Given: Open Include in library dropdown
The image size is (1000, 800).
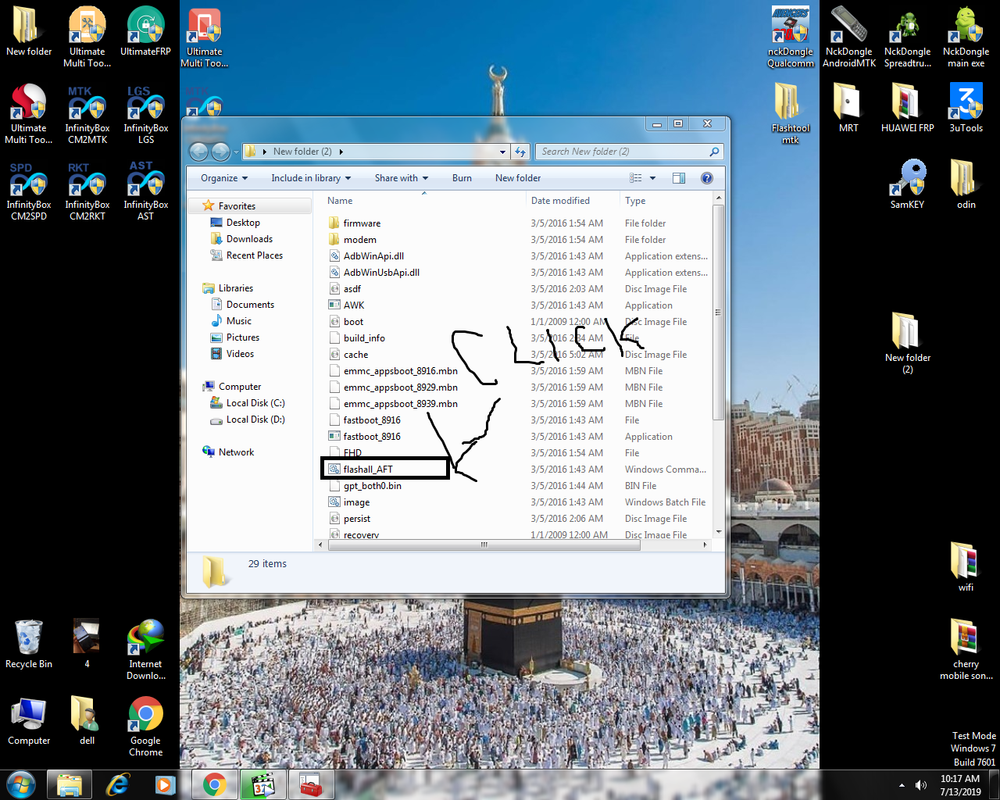Looking at the screenshot, I should pyautogui.click(x=311, y=178).
